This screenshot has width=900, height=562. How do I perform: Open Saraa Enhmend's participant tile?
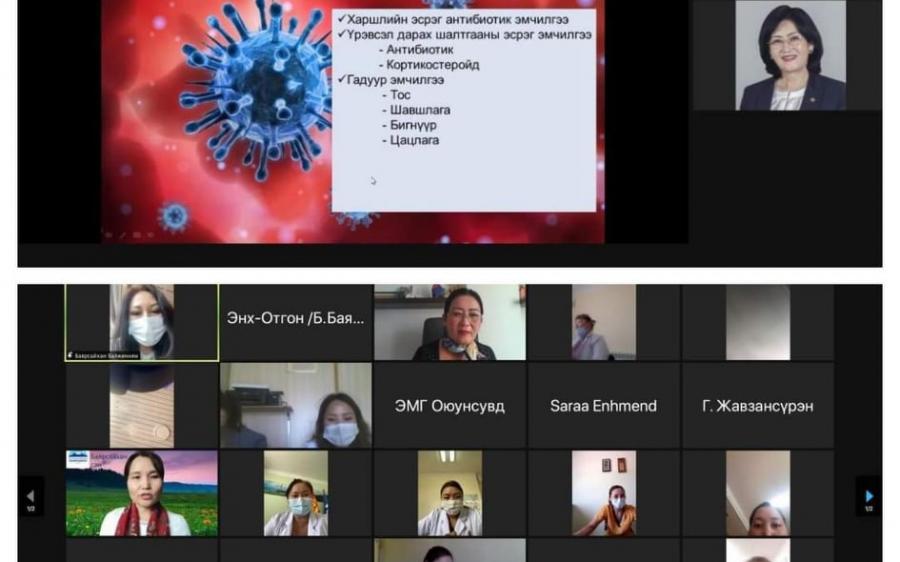click(603, 405)
